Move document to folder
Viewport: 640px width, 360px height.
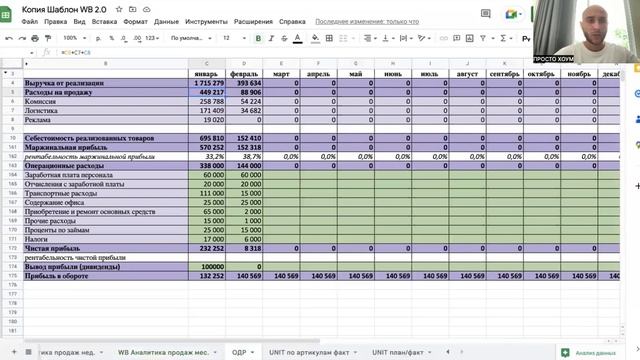pyautogui.click(x=133, y=9)
